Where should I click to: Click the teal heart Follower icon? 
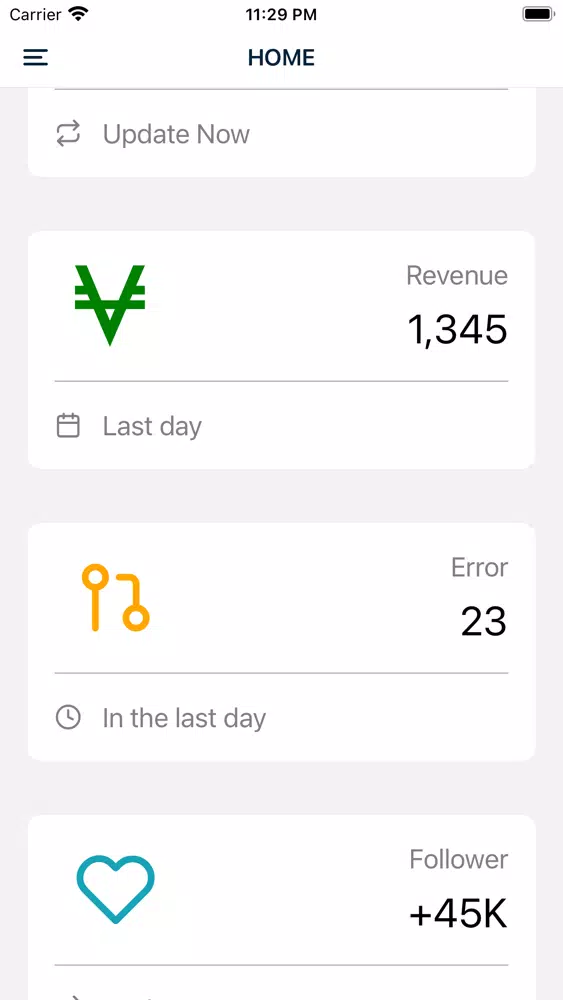click(x=115, y=889)
